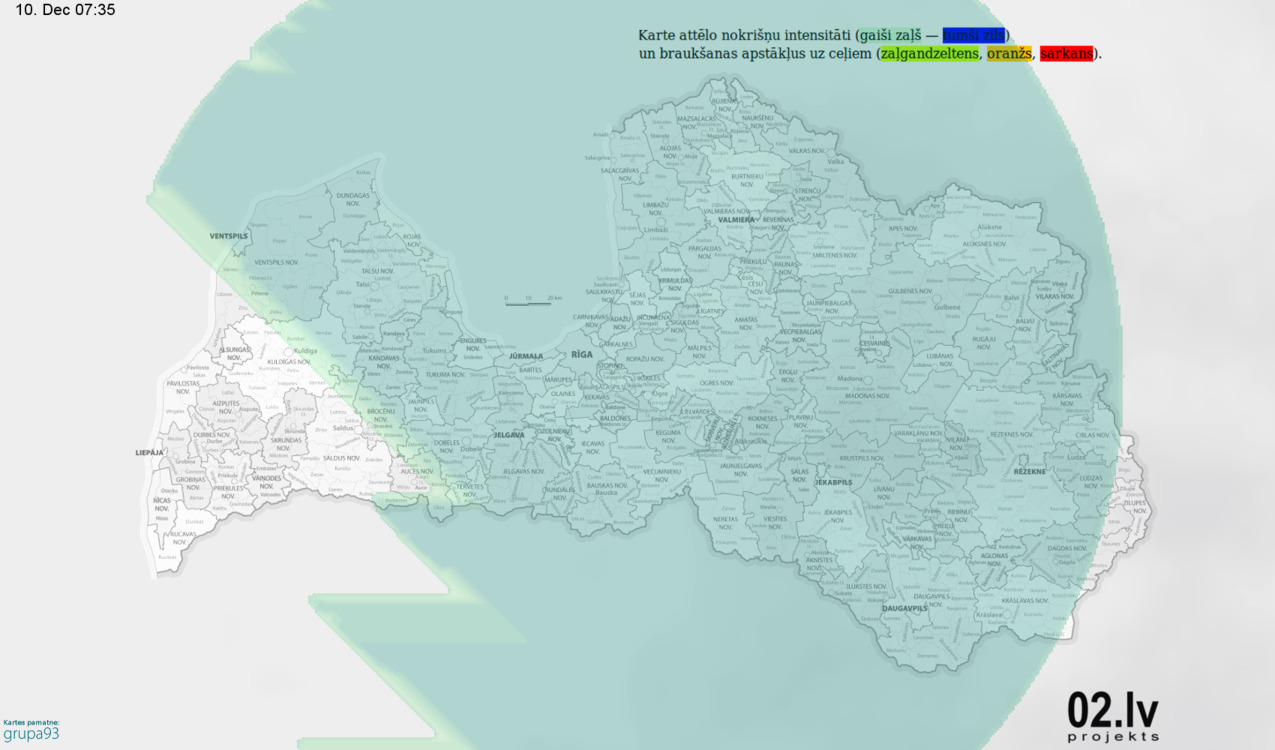
Task: Select LIEPĀJA on the map
Action: point(149,453)
